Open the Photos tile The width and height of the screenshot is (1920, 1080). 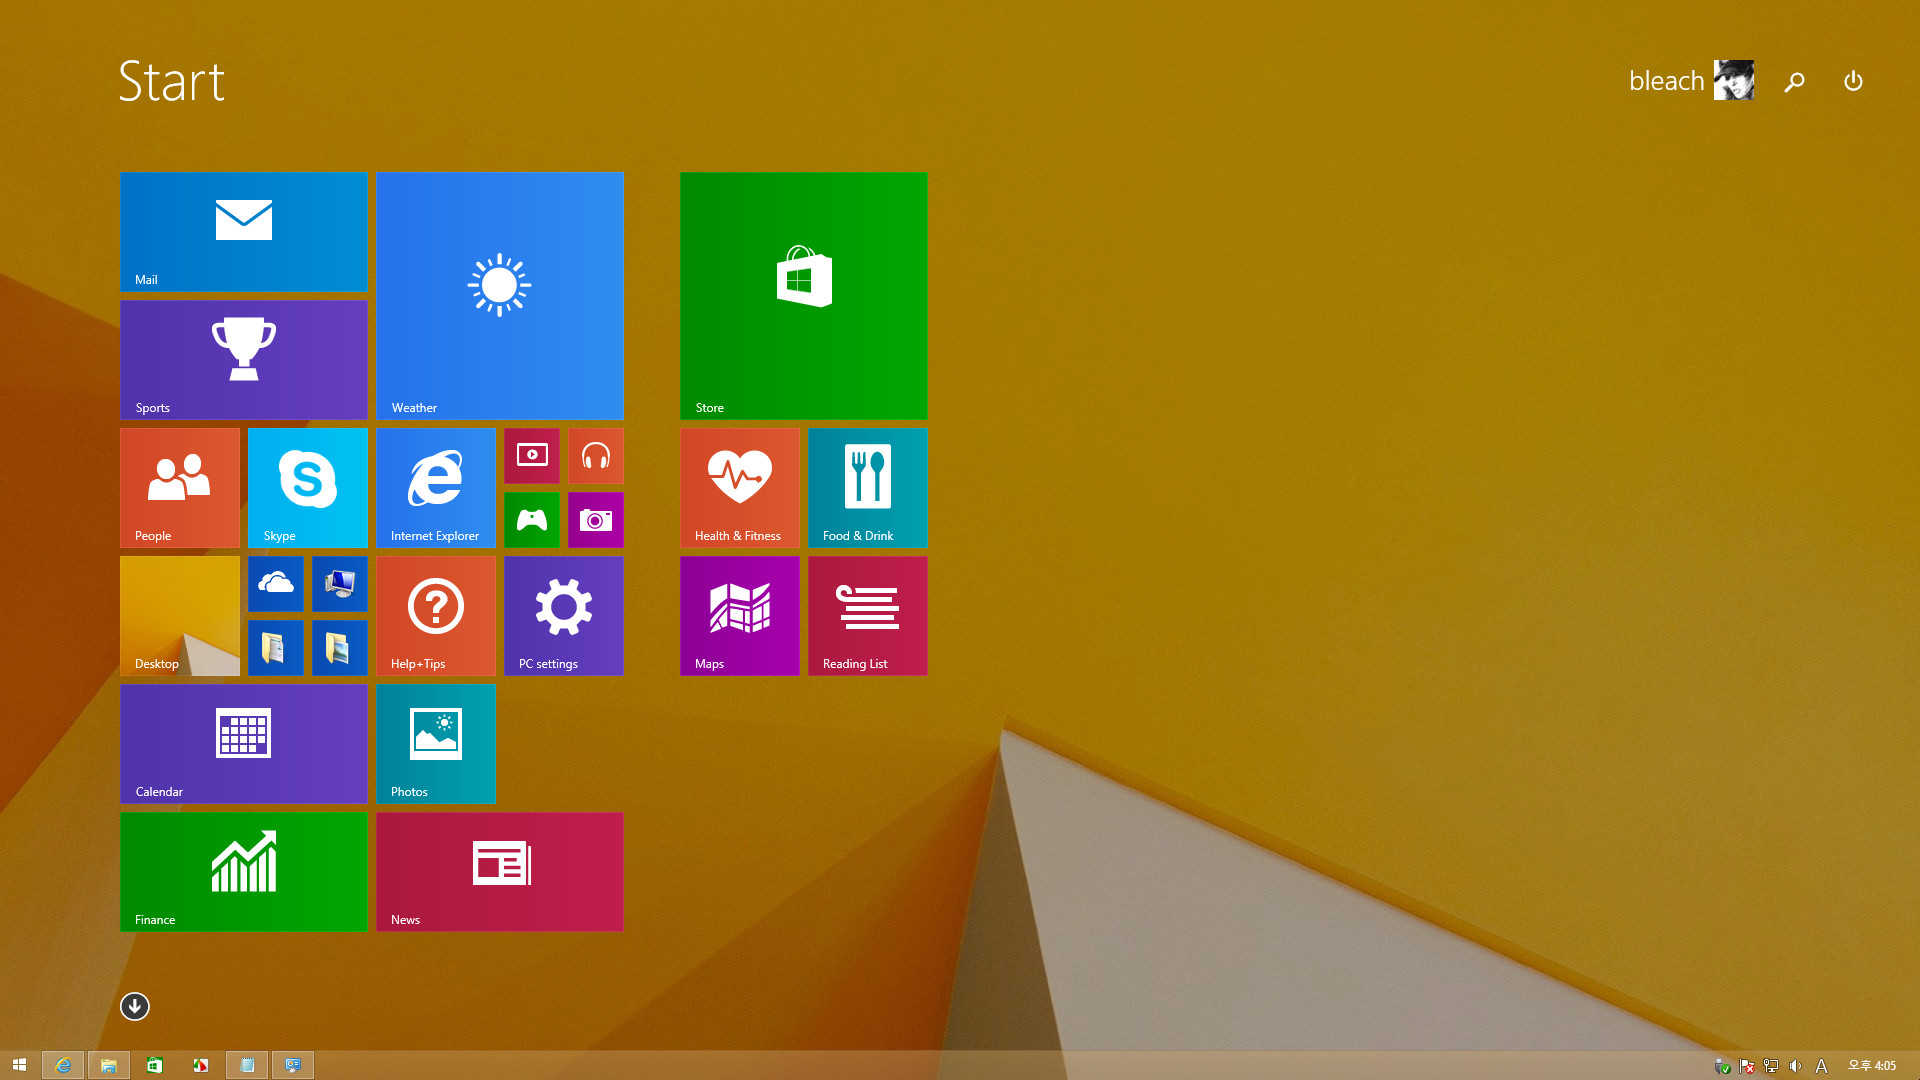coord(436,744)
